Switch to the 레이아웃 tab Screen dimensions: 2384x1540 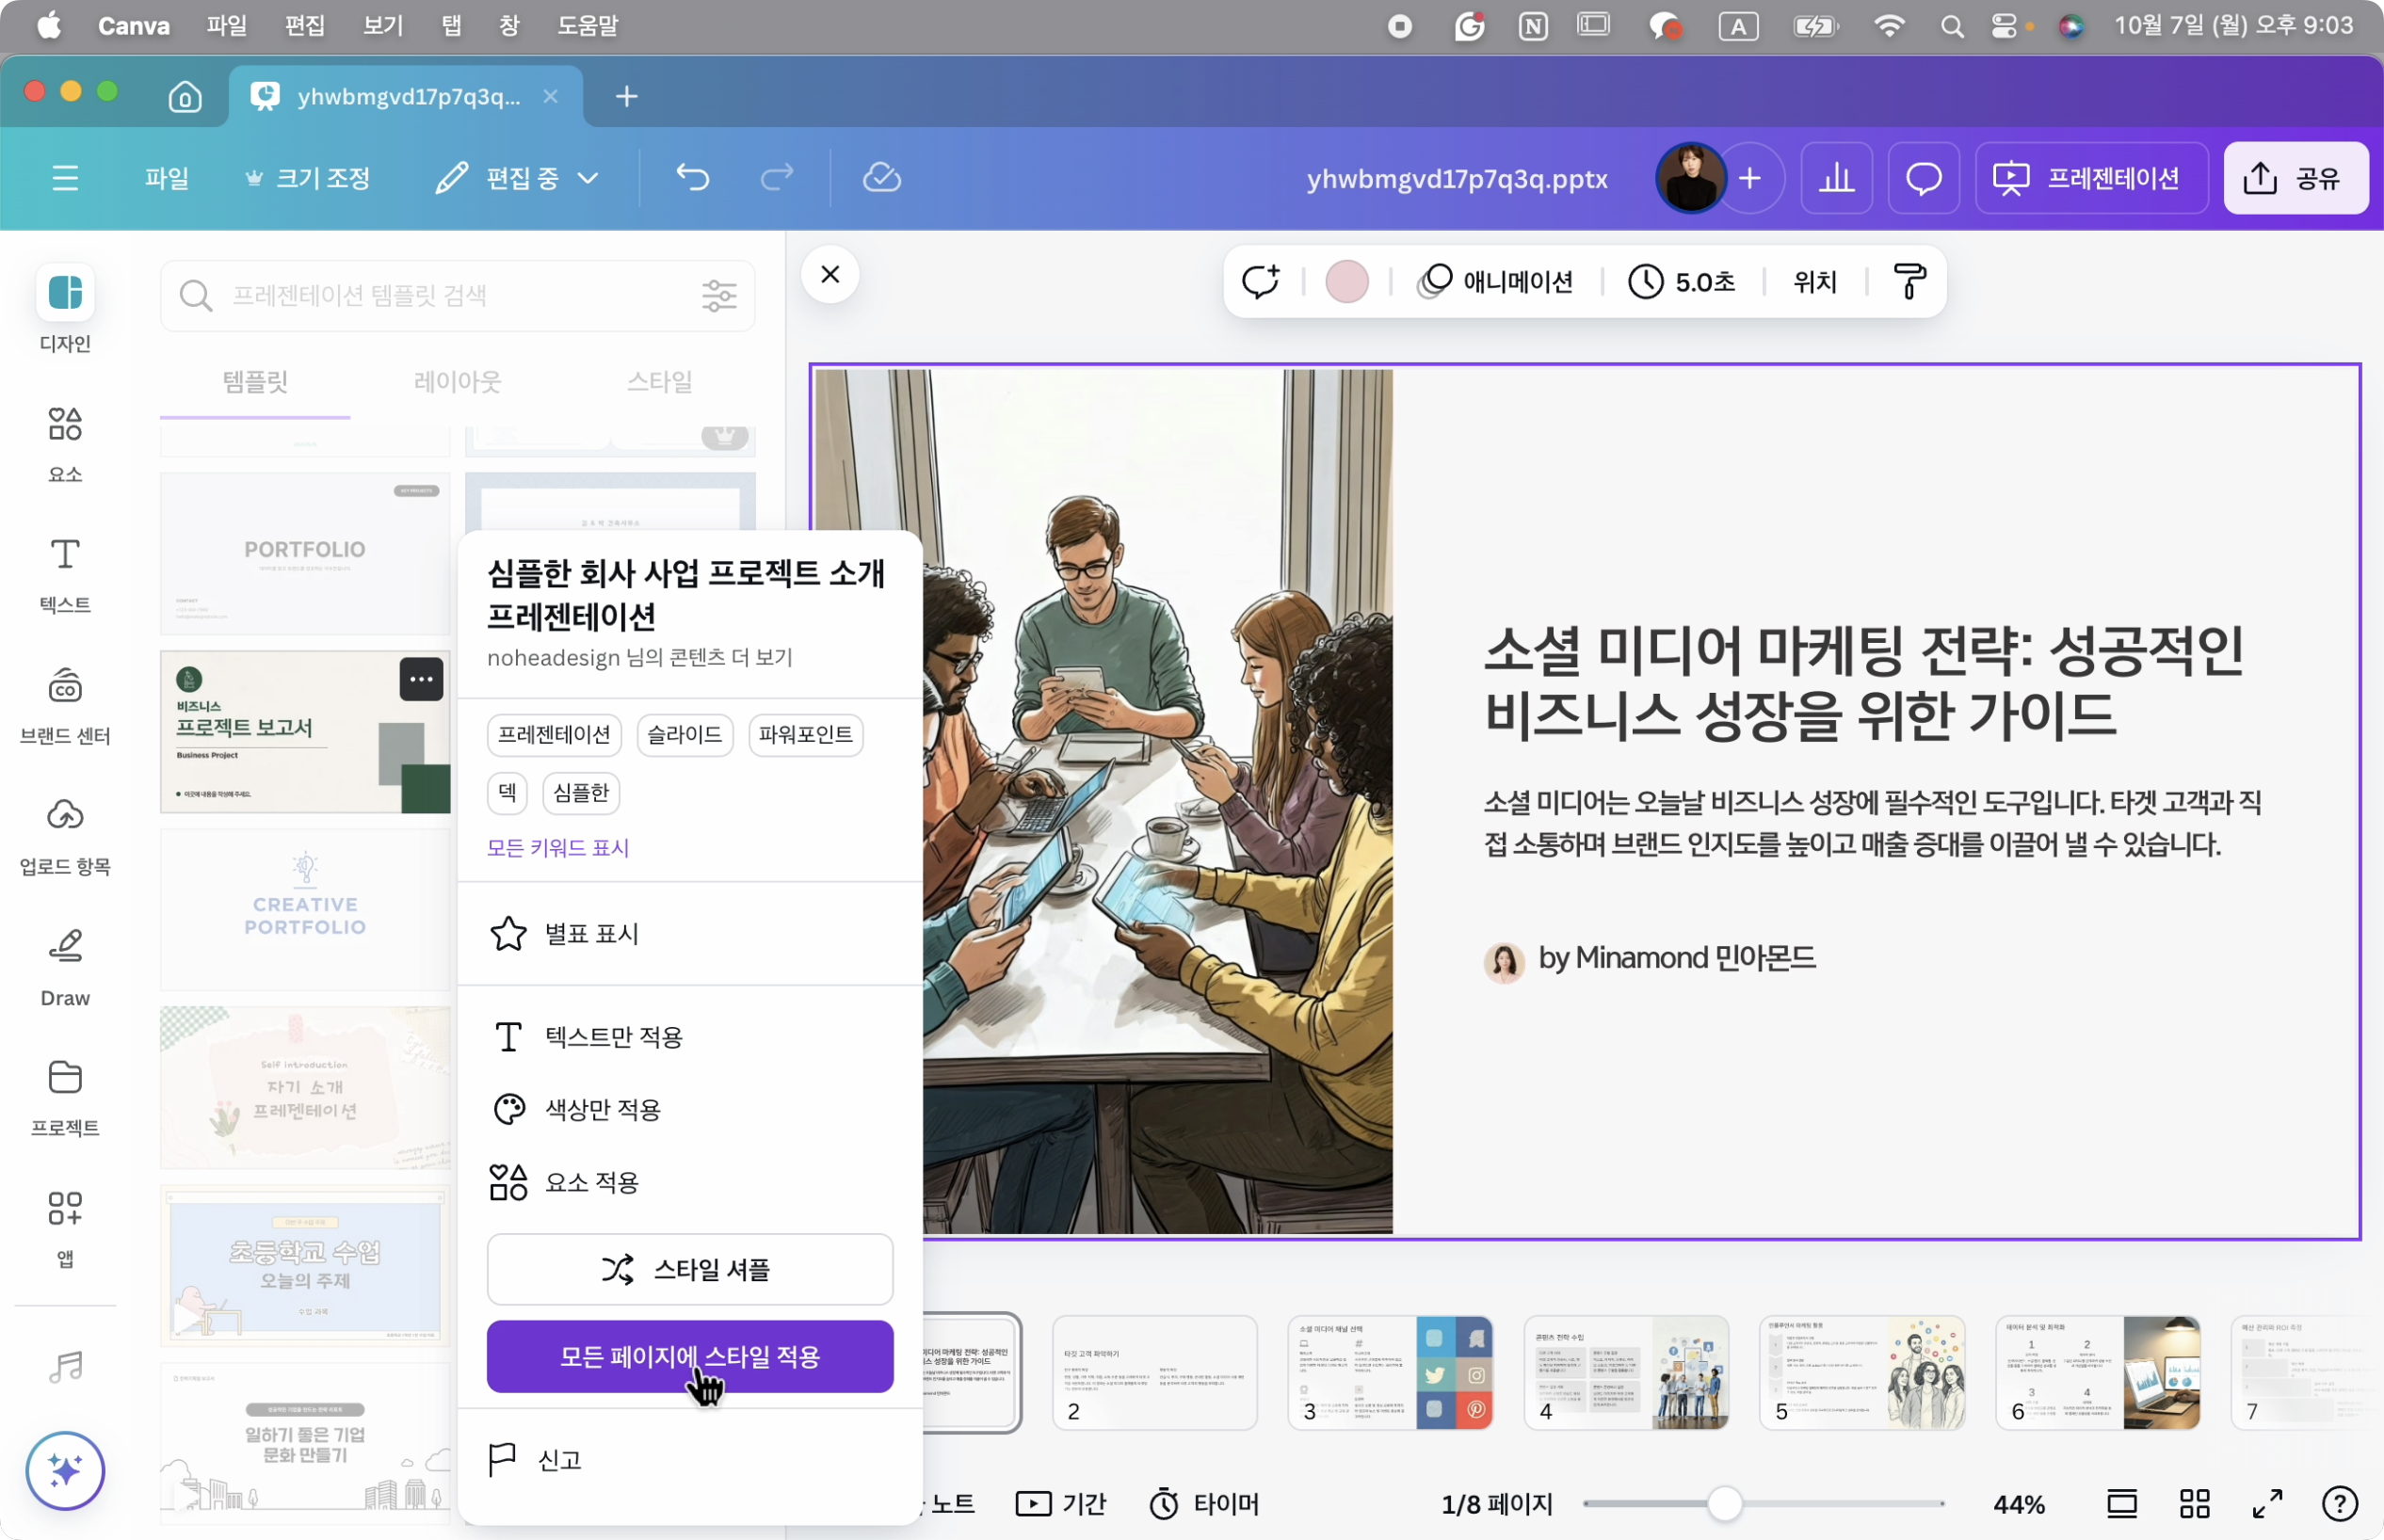point(457,381)
